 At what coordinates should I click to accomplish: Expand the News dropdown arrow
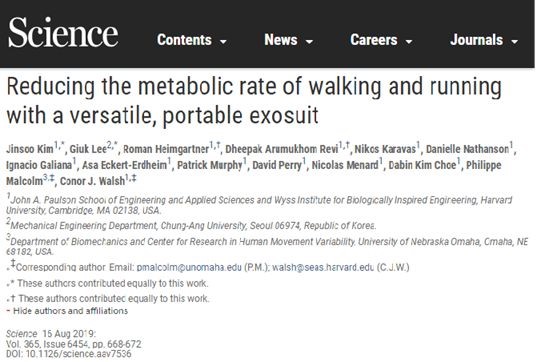[309, 42]
